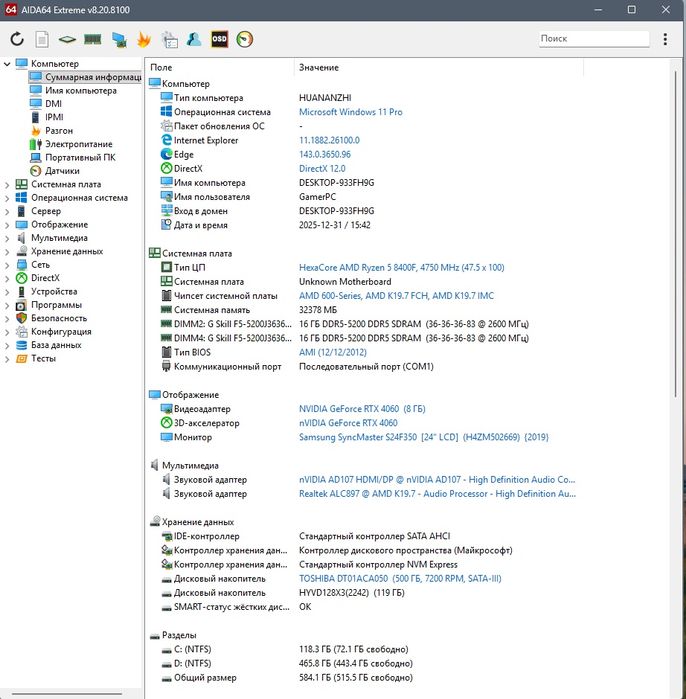Open the three-dot options menu
Viewport: 686px width, 699px height.
[665, 39]
